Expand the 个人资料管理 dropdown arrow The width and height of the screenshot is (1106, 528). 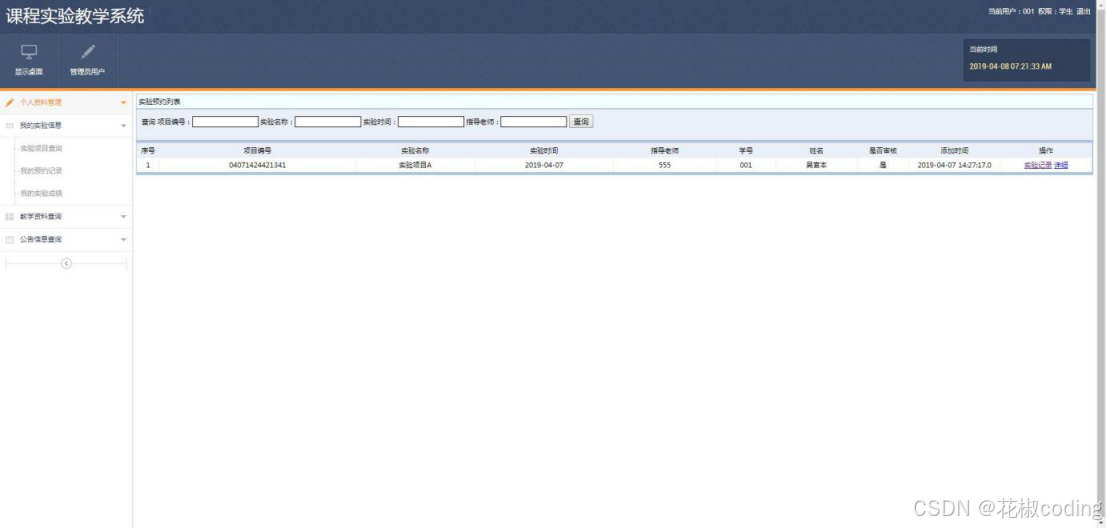(123, 103)
